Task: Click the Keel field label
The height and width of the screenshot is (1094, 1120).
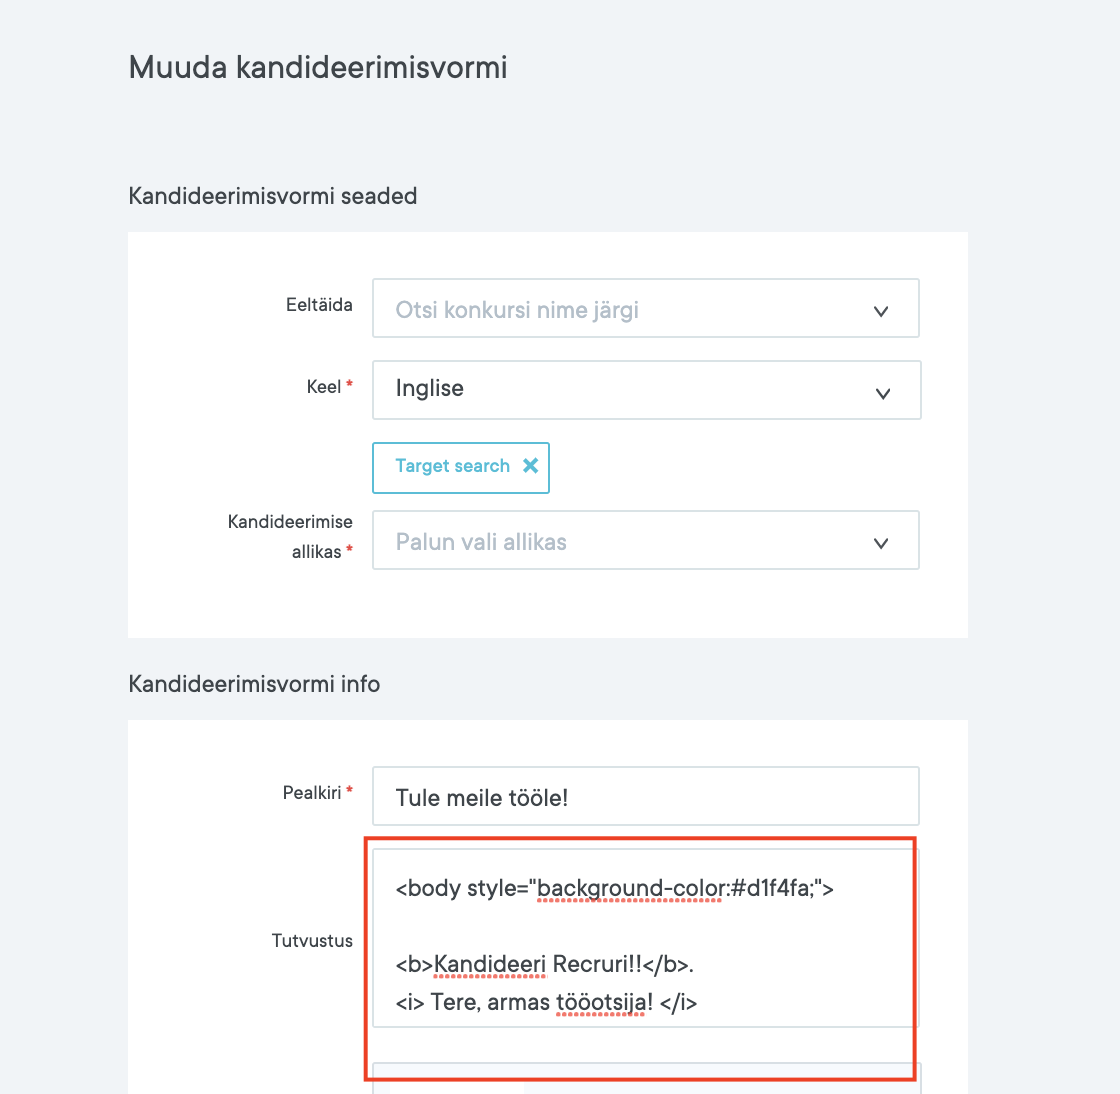Action: (x=324, y=387)
